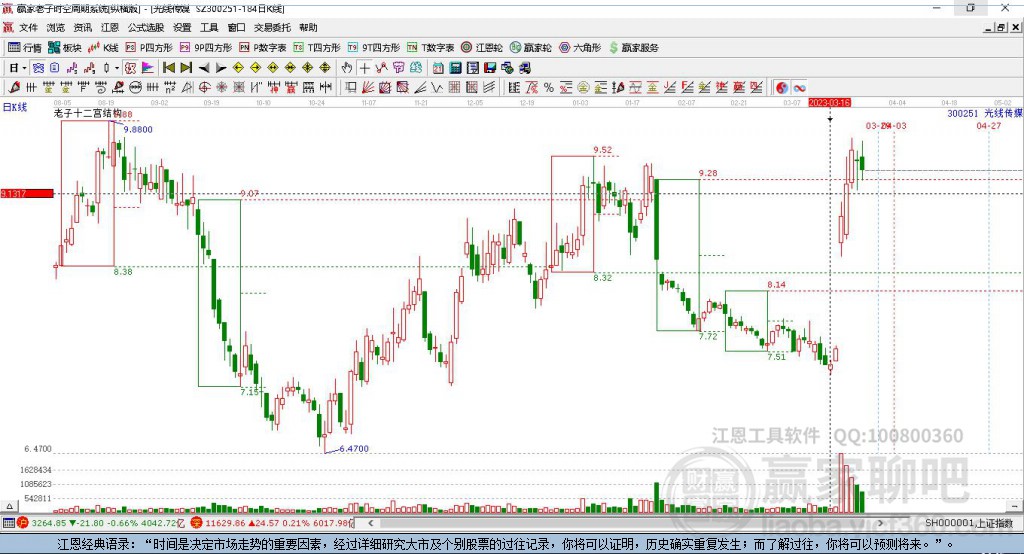Open the 行情 market quotes view

pyautogui.click(x=25, y=48)
